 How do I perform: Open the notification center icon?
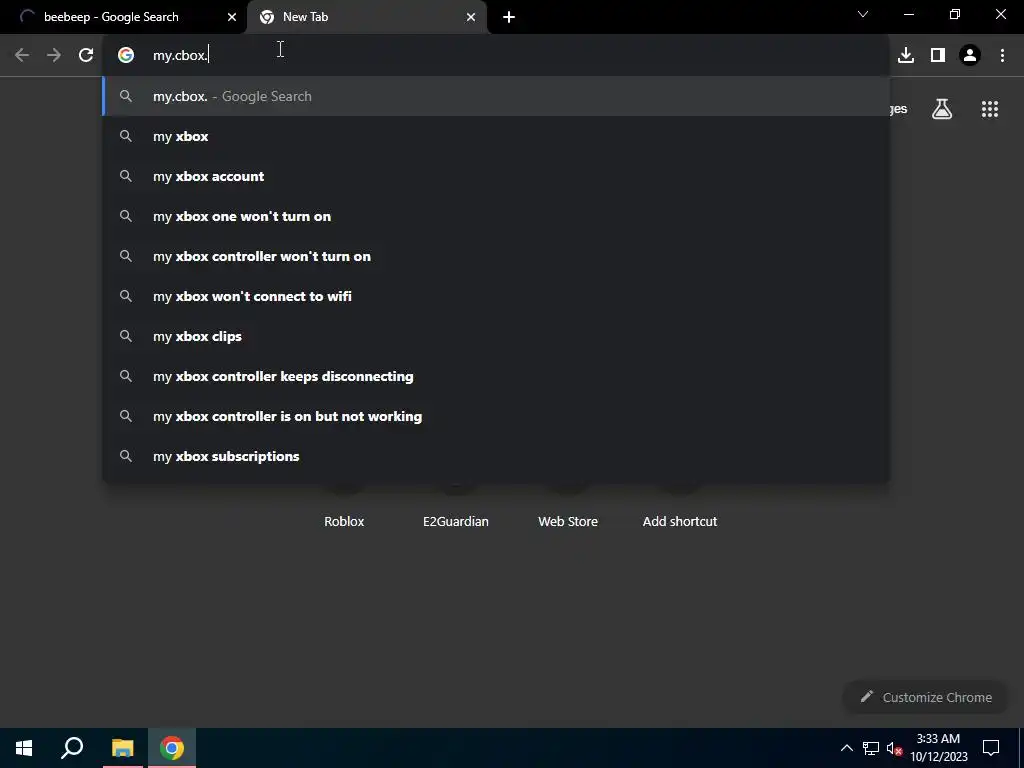pyautogui.click(x=991, y=748)
